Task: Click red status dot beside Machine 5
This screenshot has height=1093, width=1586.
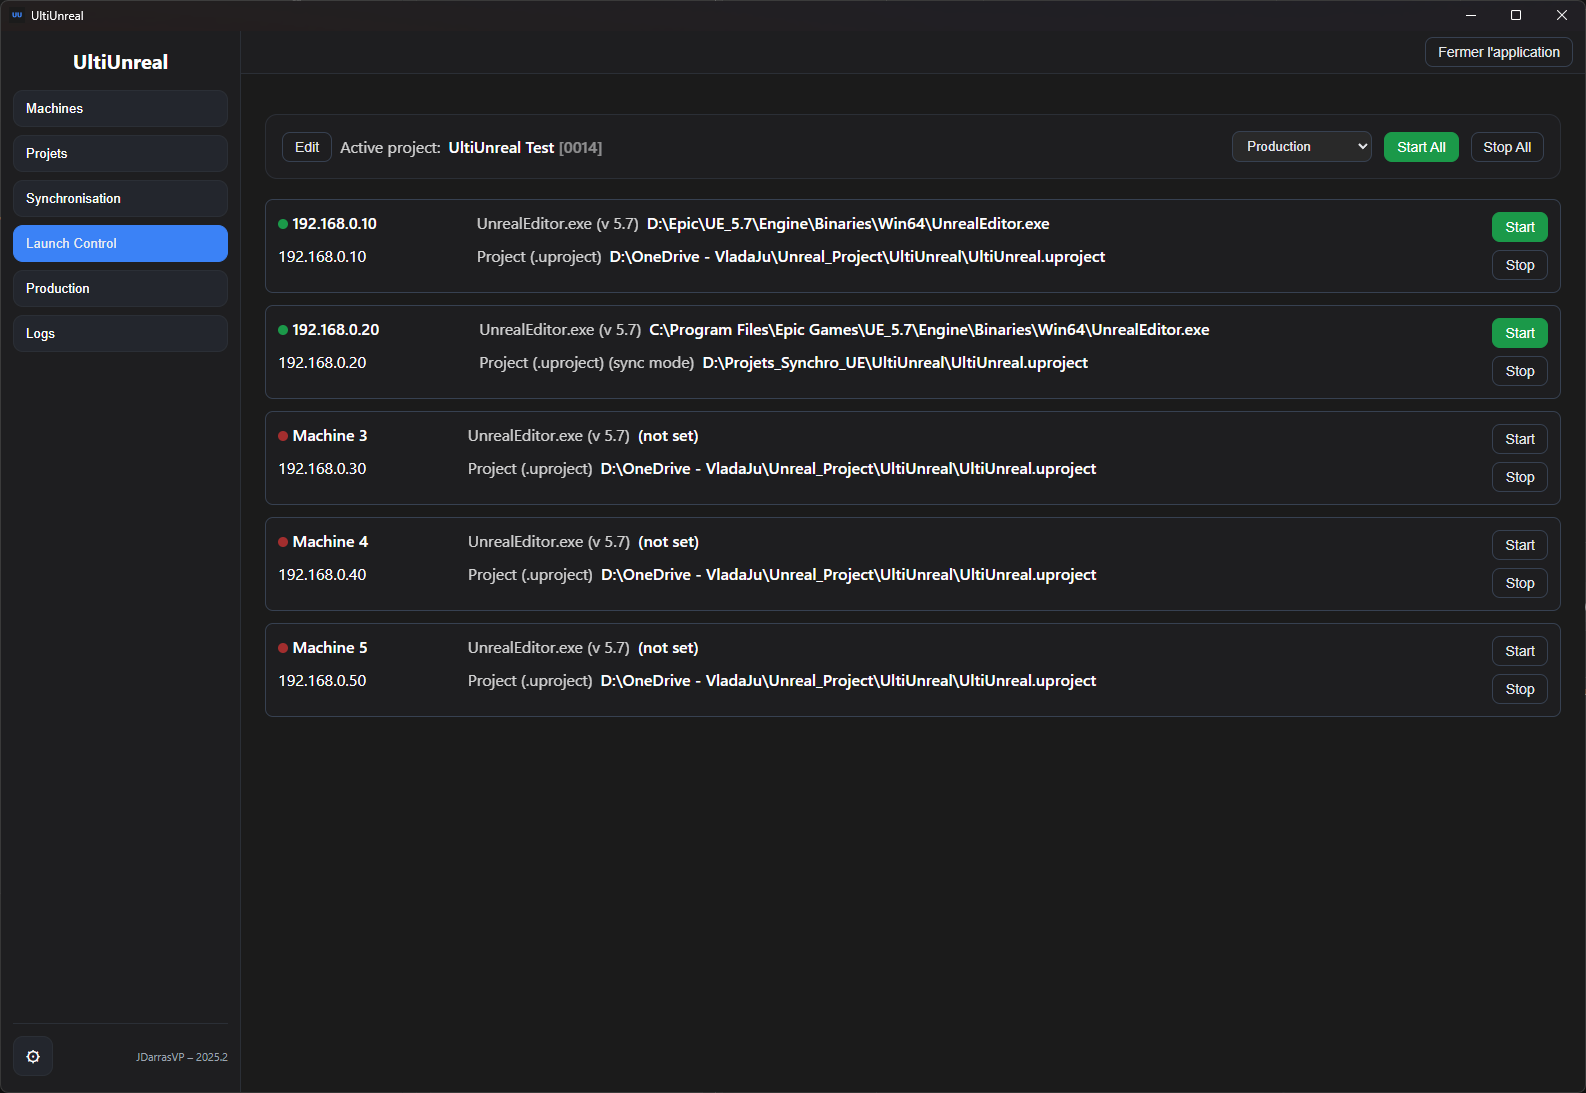Action: coord(283,648)
